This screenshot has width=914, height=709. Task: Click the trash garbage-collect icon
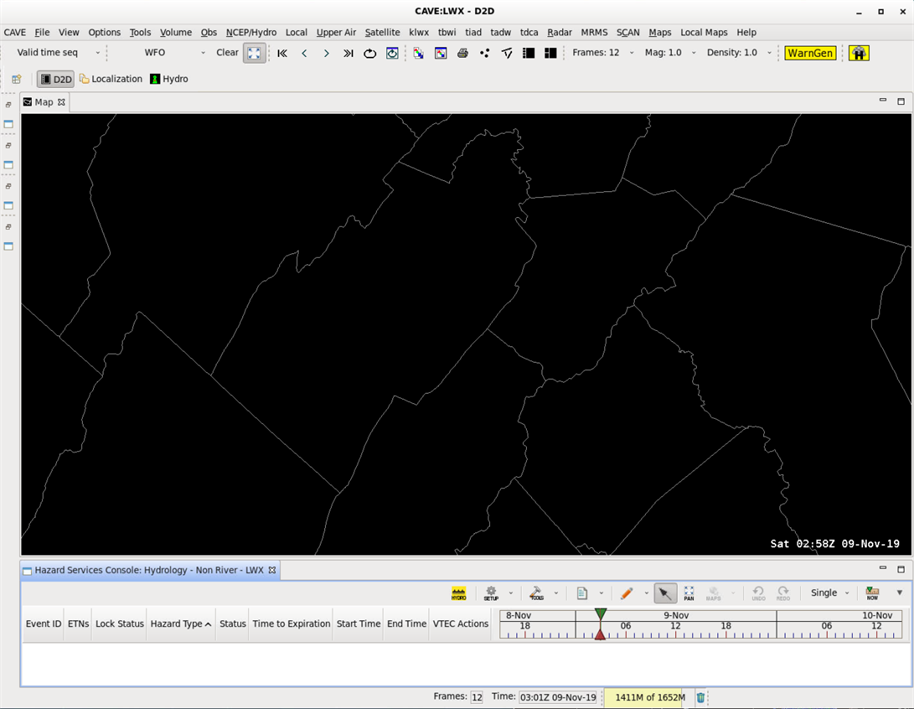click(701, 697)
